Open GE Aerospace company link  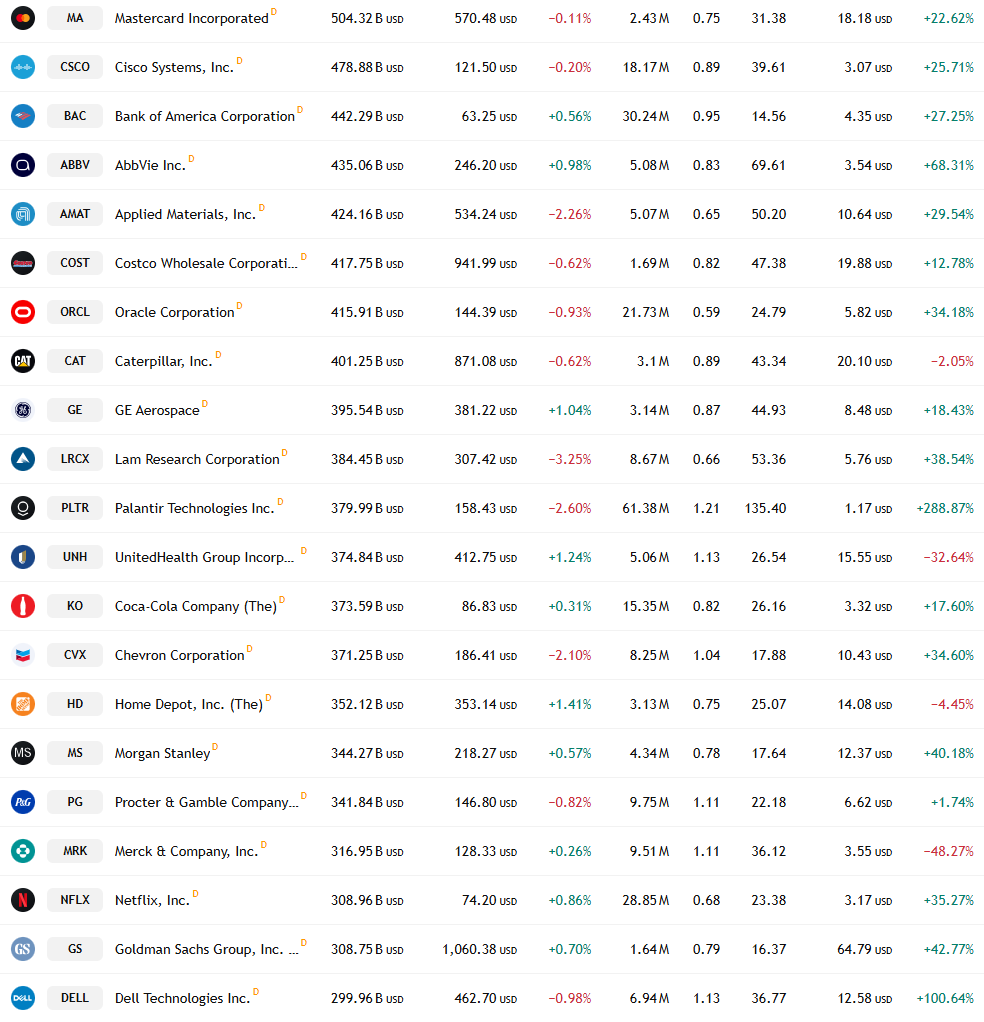[157, 410]
